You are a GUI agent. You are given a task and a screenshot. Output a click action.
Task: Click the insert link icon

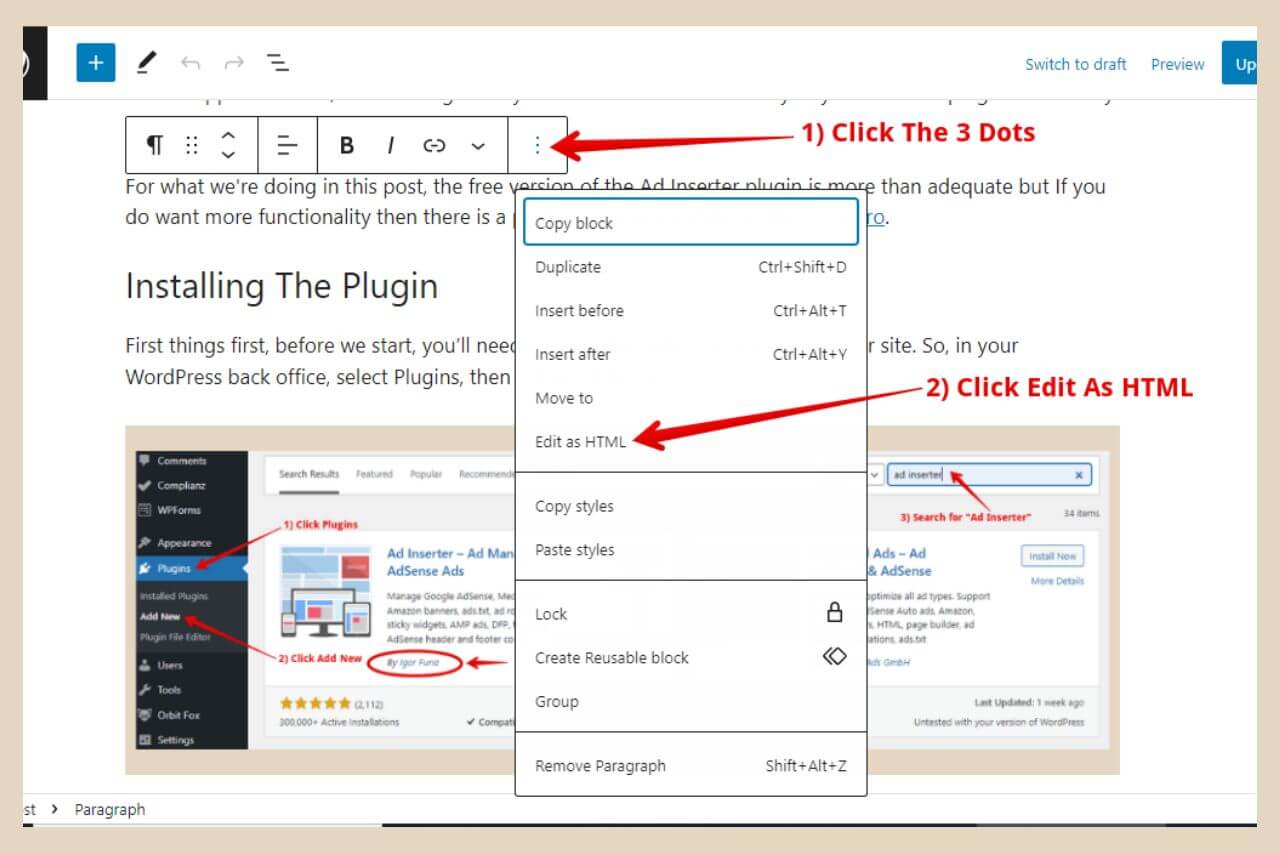tap(434, 146)
